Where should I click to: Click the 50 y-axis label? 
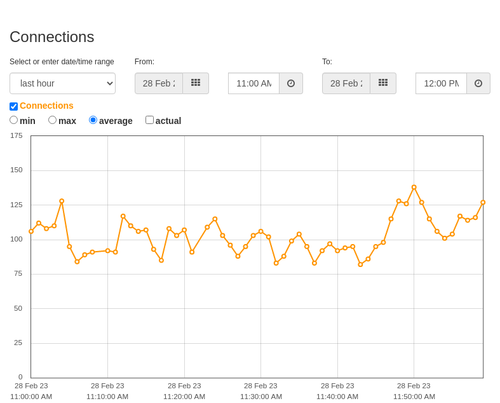(18, 308)
